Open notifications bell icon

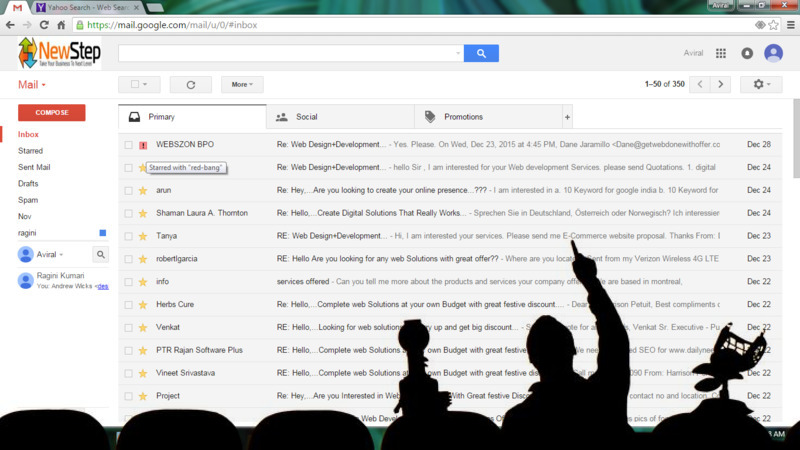pyautogui.click(x=747, y=53)
